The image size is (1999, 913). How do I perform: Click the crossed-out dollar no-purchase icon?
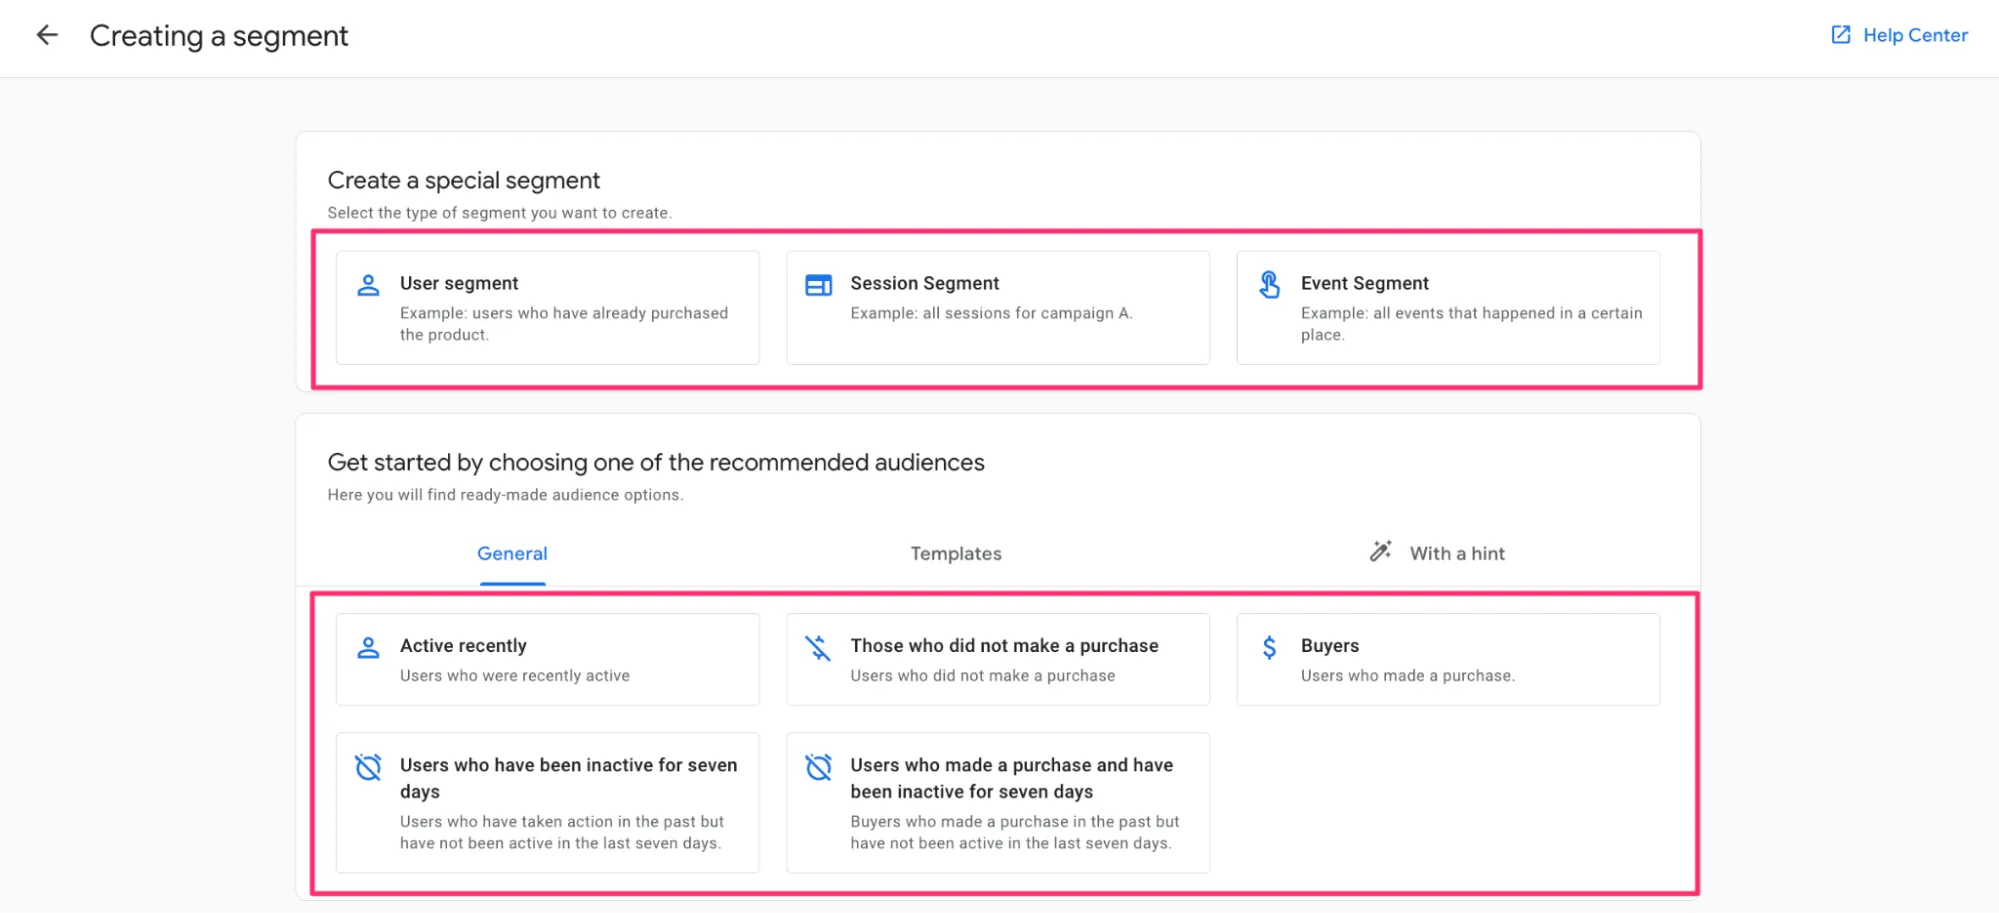pos(818,648)
